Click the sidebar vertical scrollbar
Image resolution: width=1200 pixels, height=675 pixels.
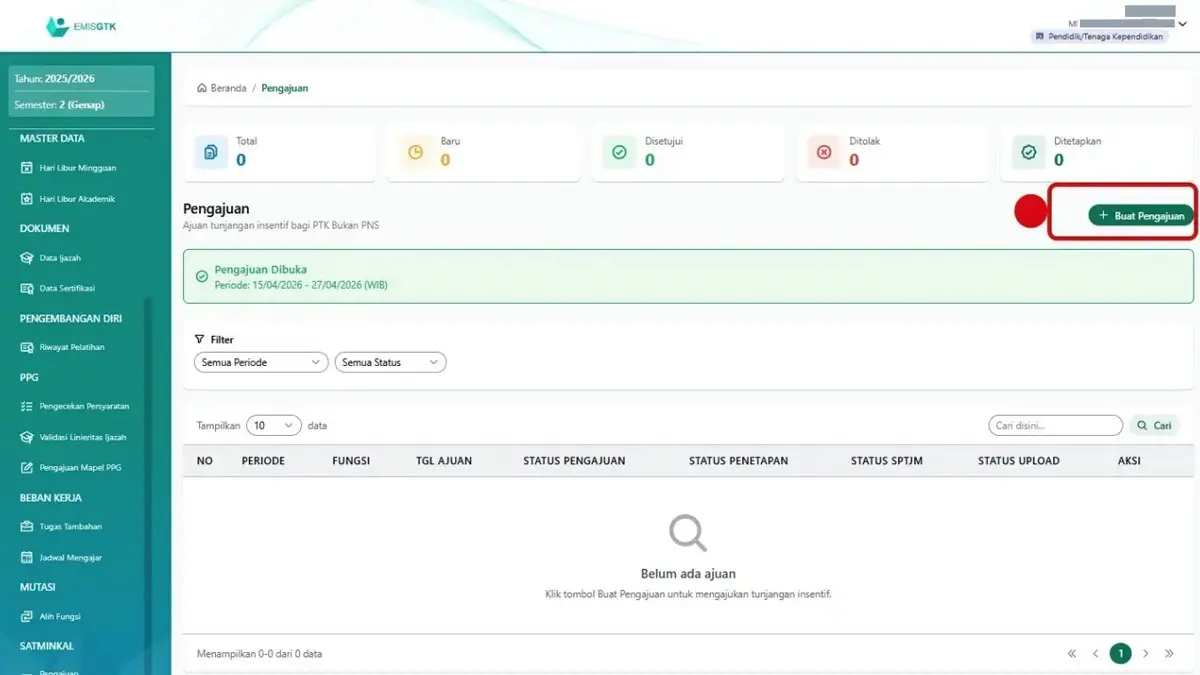147,485
